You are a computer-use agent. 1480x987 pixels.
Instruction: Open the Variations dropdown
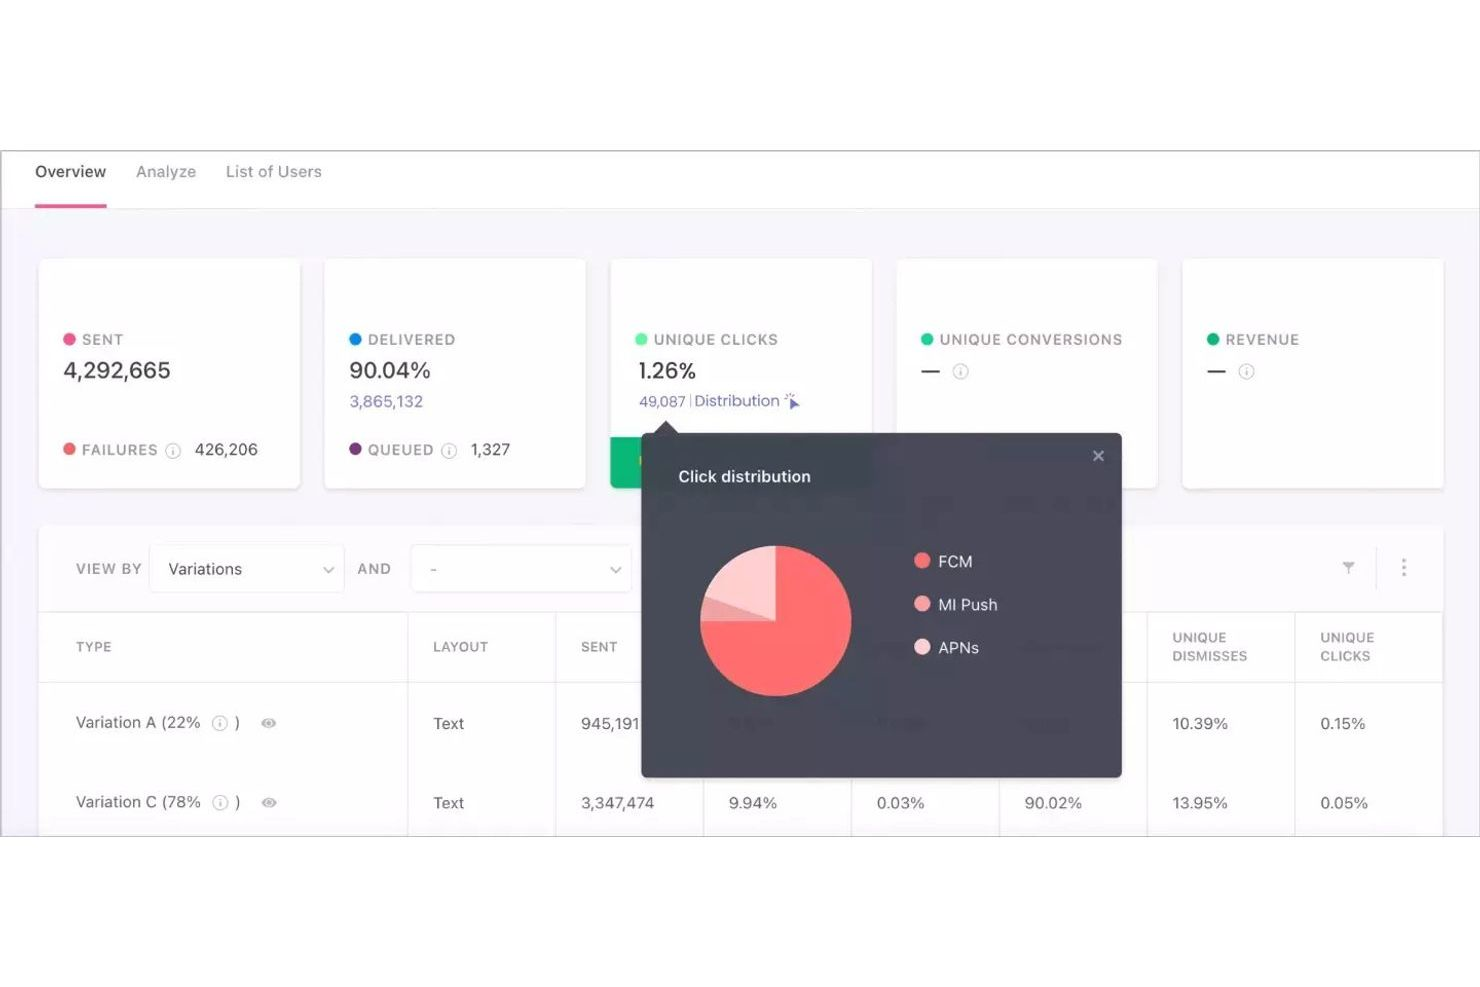246,568
